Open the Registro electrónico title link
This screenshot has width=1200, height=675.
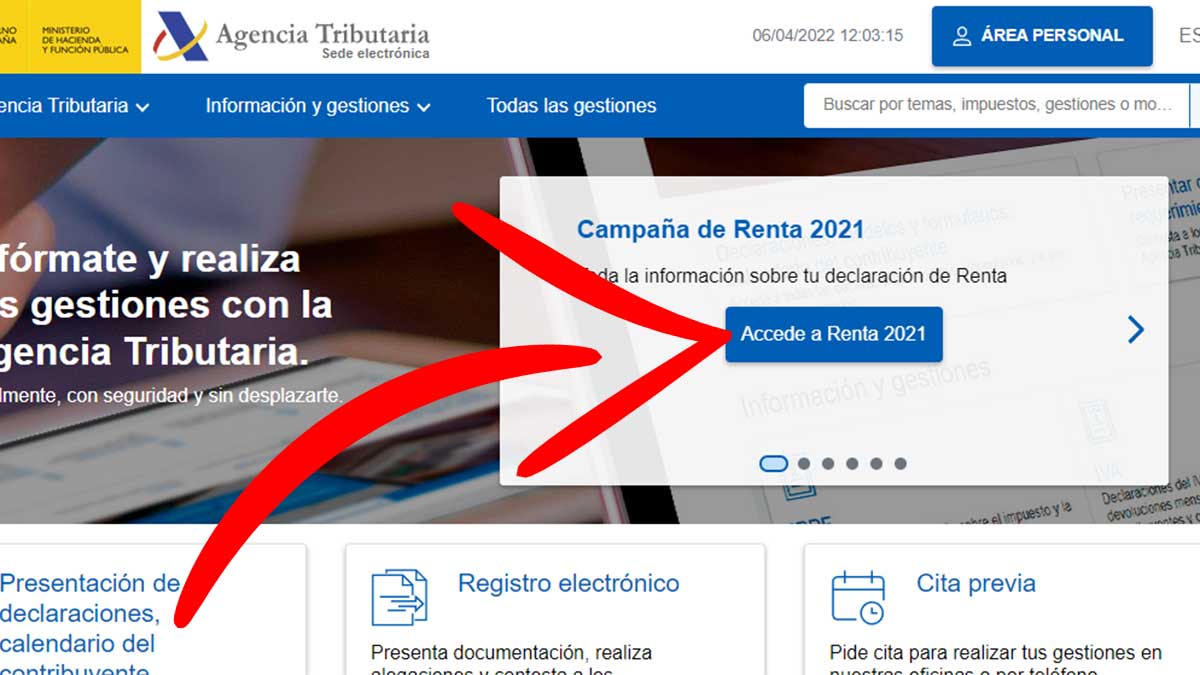568,583
